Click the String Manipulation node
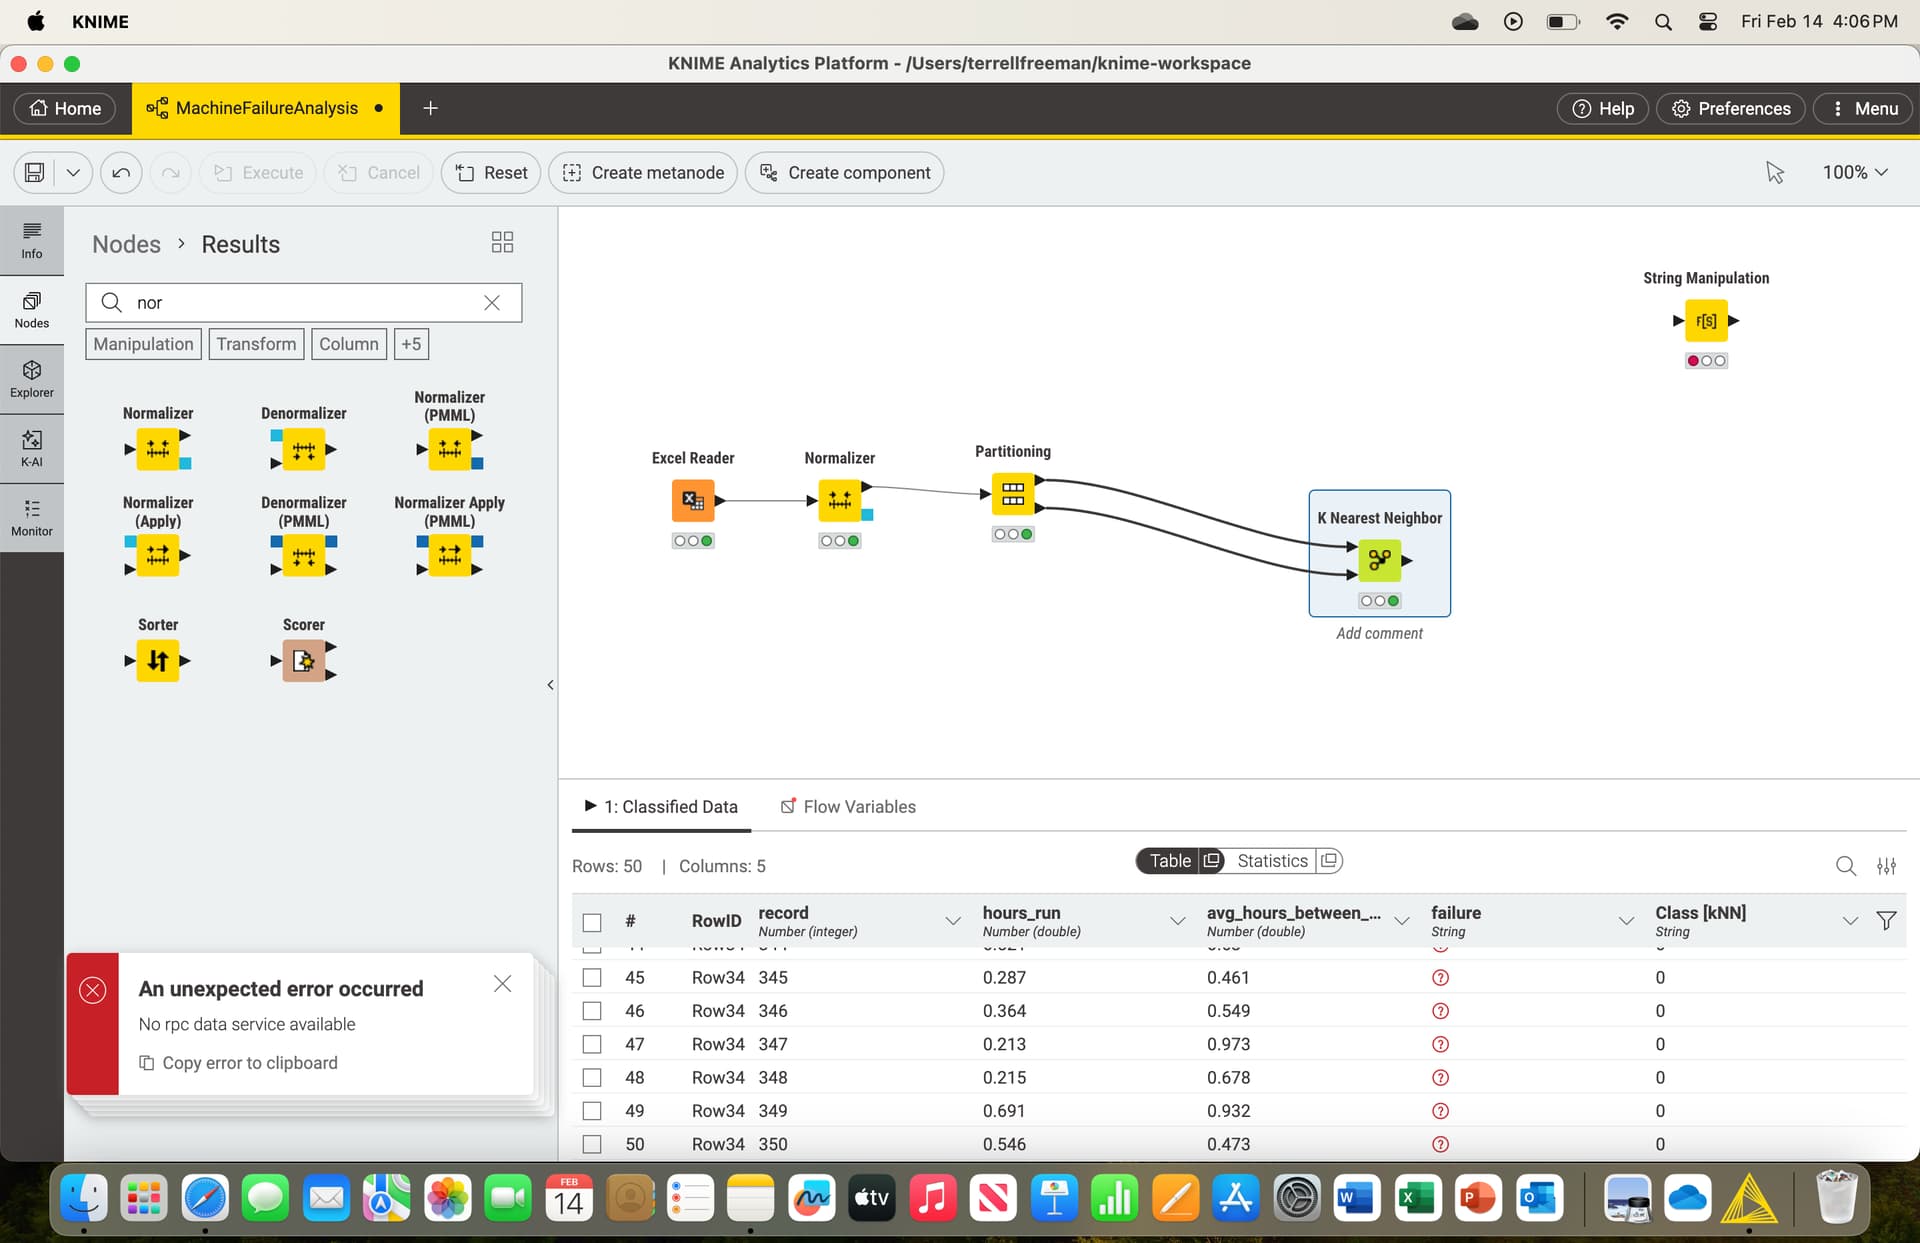This screenshot has width=1920, height=1243. point(1706,321)
